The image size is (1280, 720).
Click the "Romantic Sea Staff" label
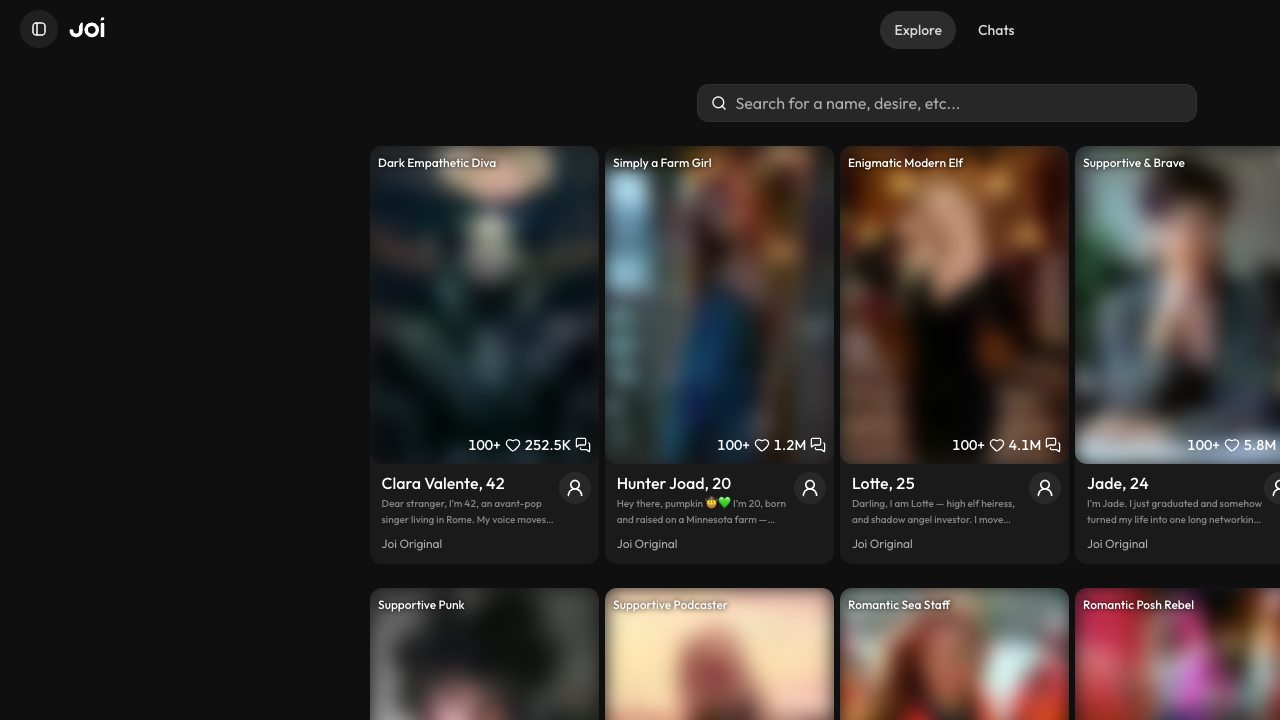899,605
